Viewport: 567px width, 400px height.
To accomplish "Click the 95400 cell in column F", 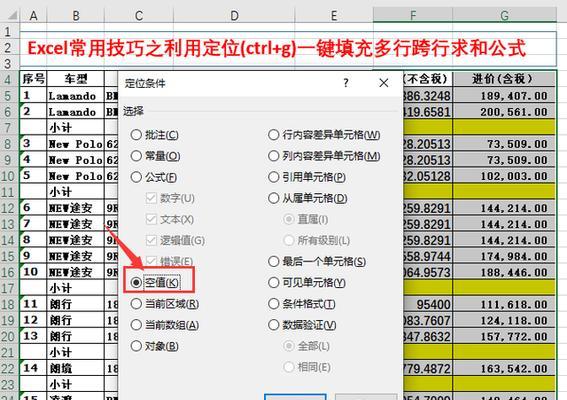I will point(428,305).
